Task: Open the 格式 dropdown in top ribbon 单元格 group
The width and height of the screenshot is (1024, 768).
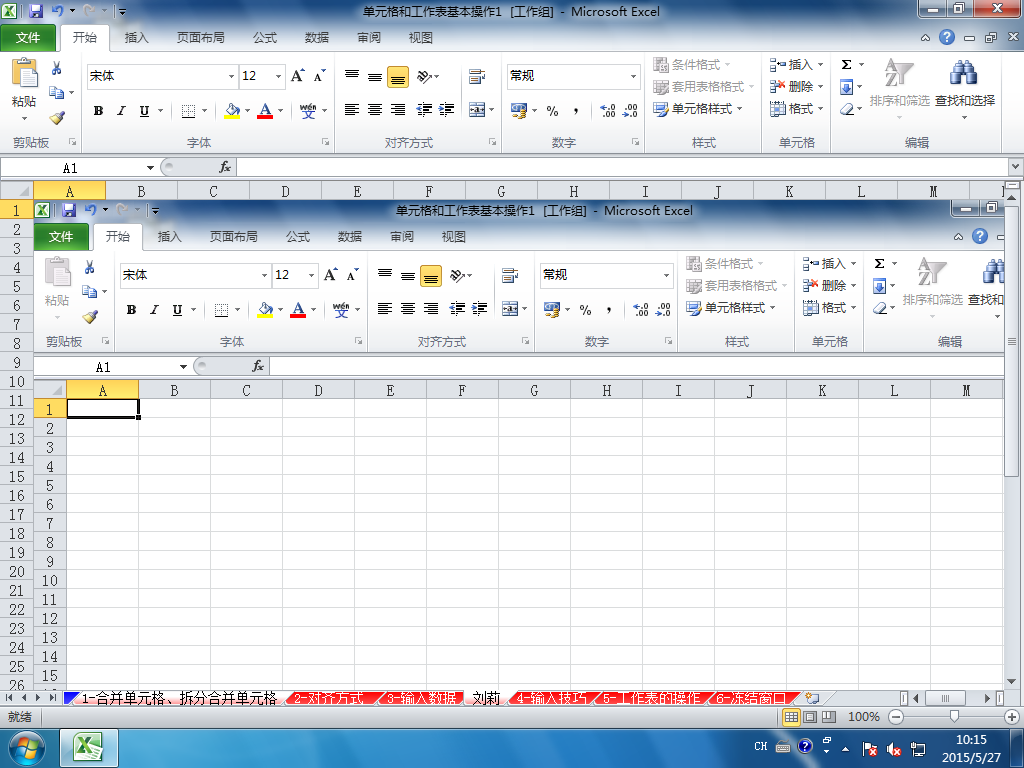Action: (797, 109)
